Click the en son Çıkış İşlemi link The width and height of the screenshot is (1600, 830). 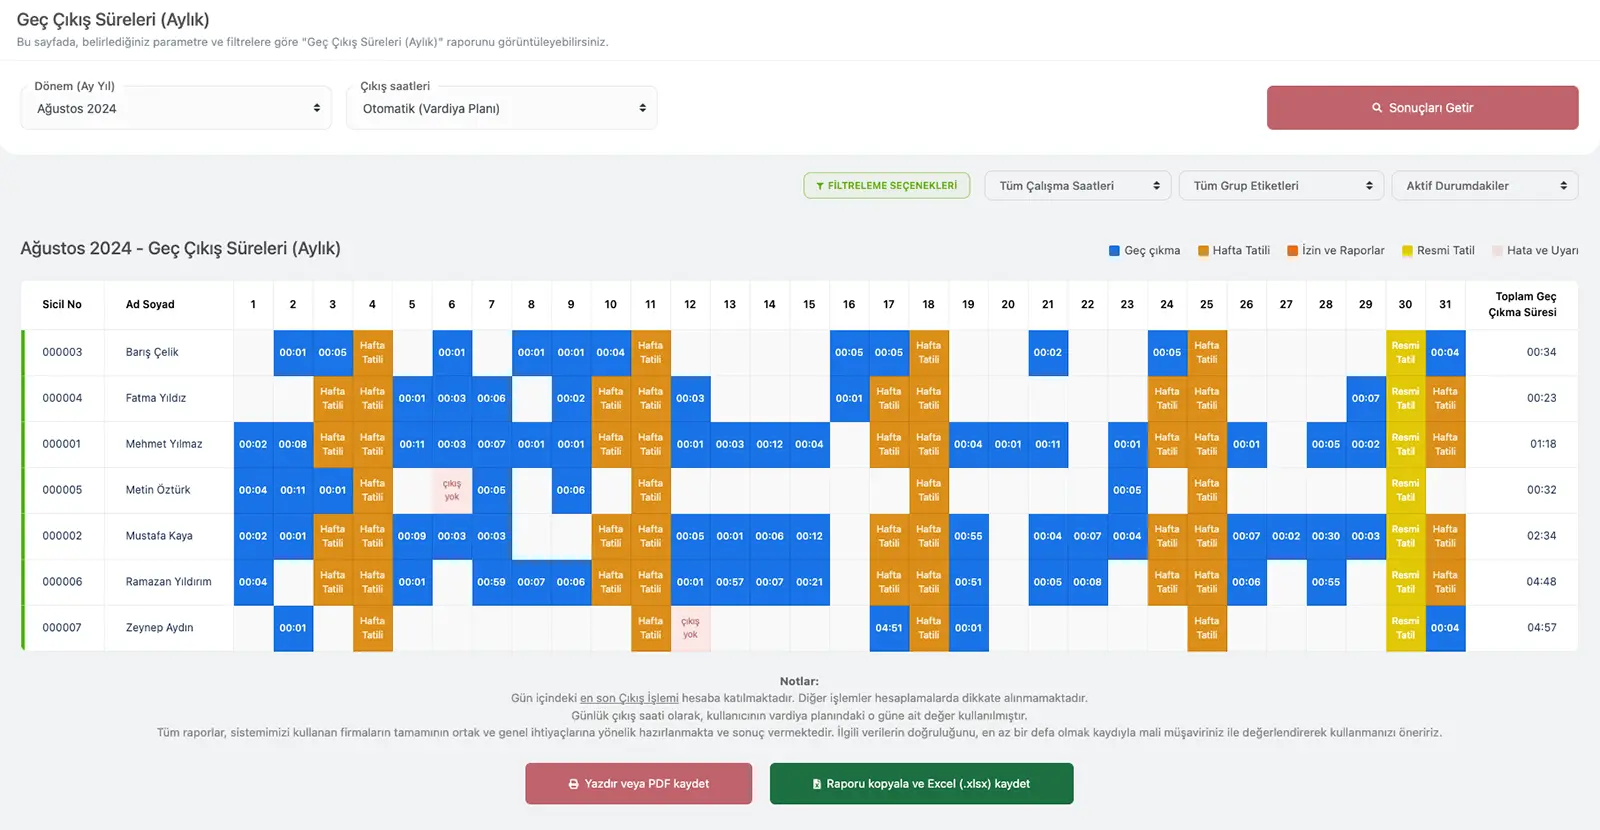pos(629,698)
